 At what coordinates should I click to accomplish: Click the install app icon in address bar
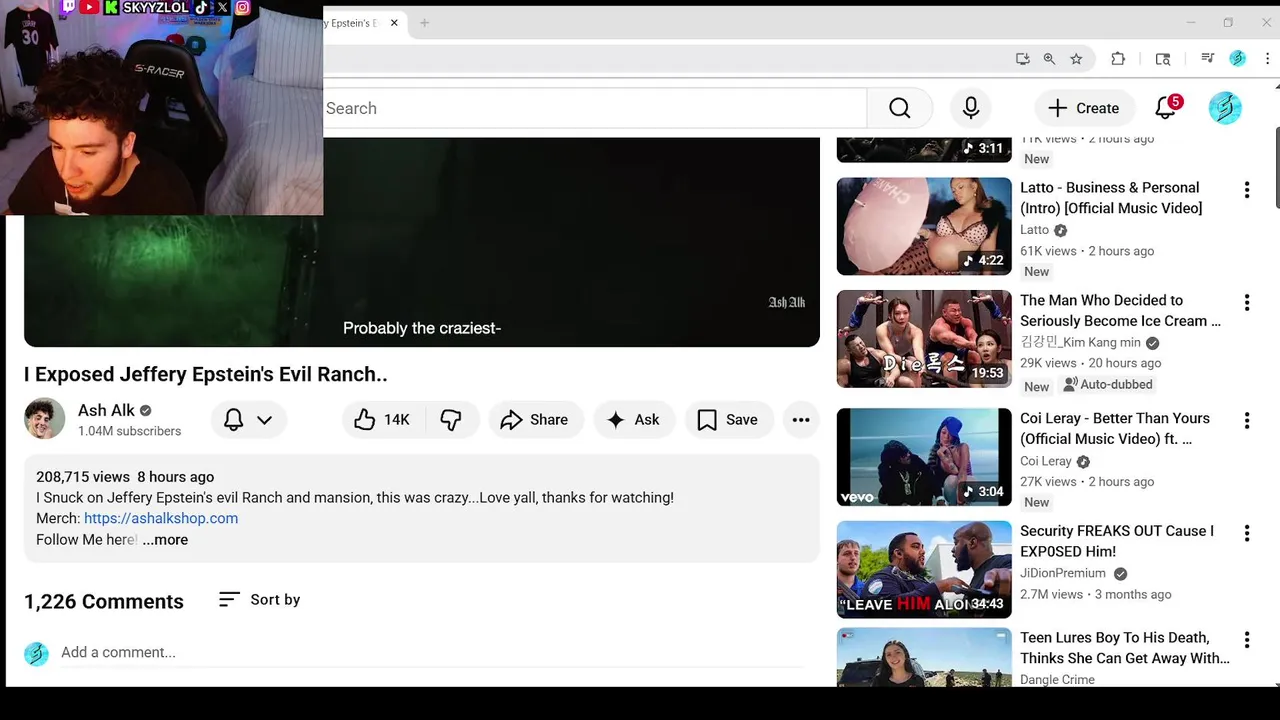1022,59
